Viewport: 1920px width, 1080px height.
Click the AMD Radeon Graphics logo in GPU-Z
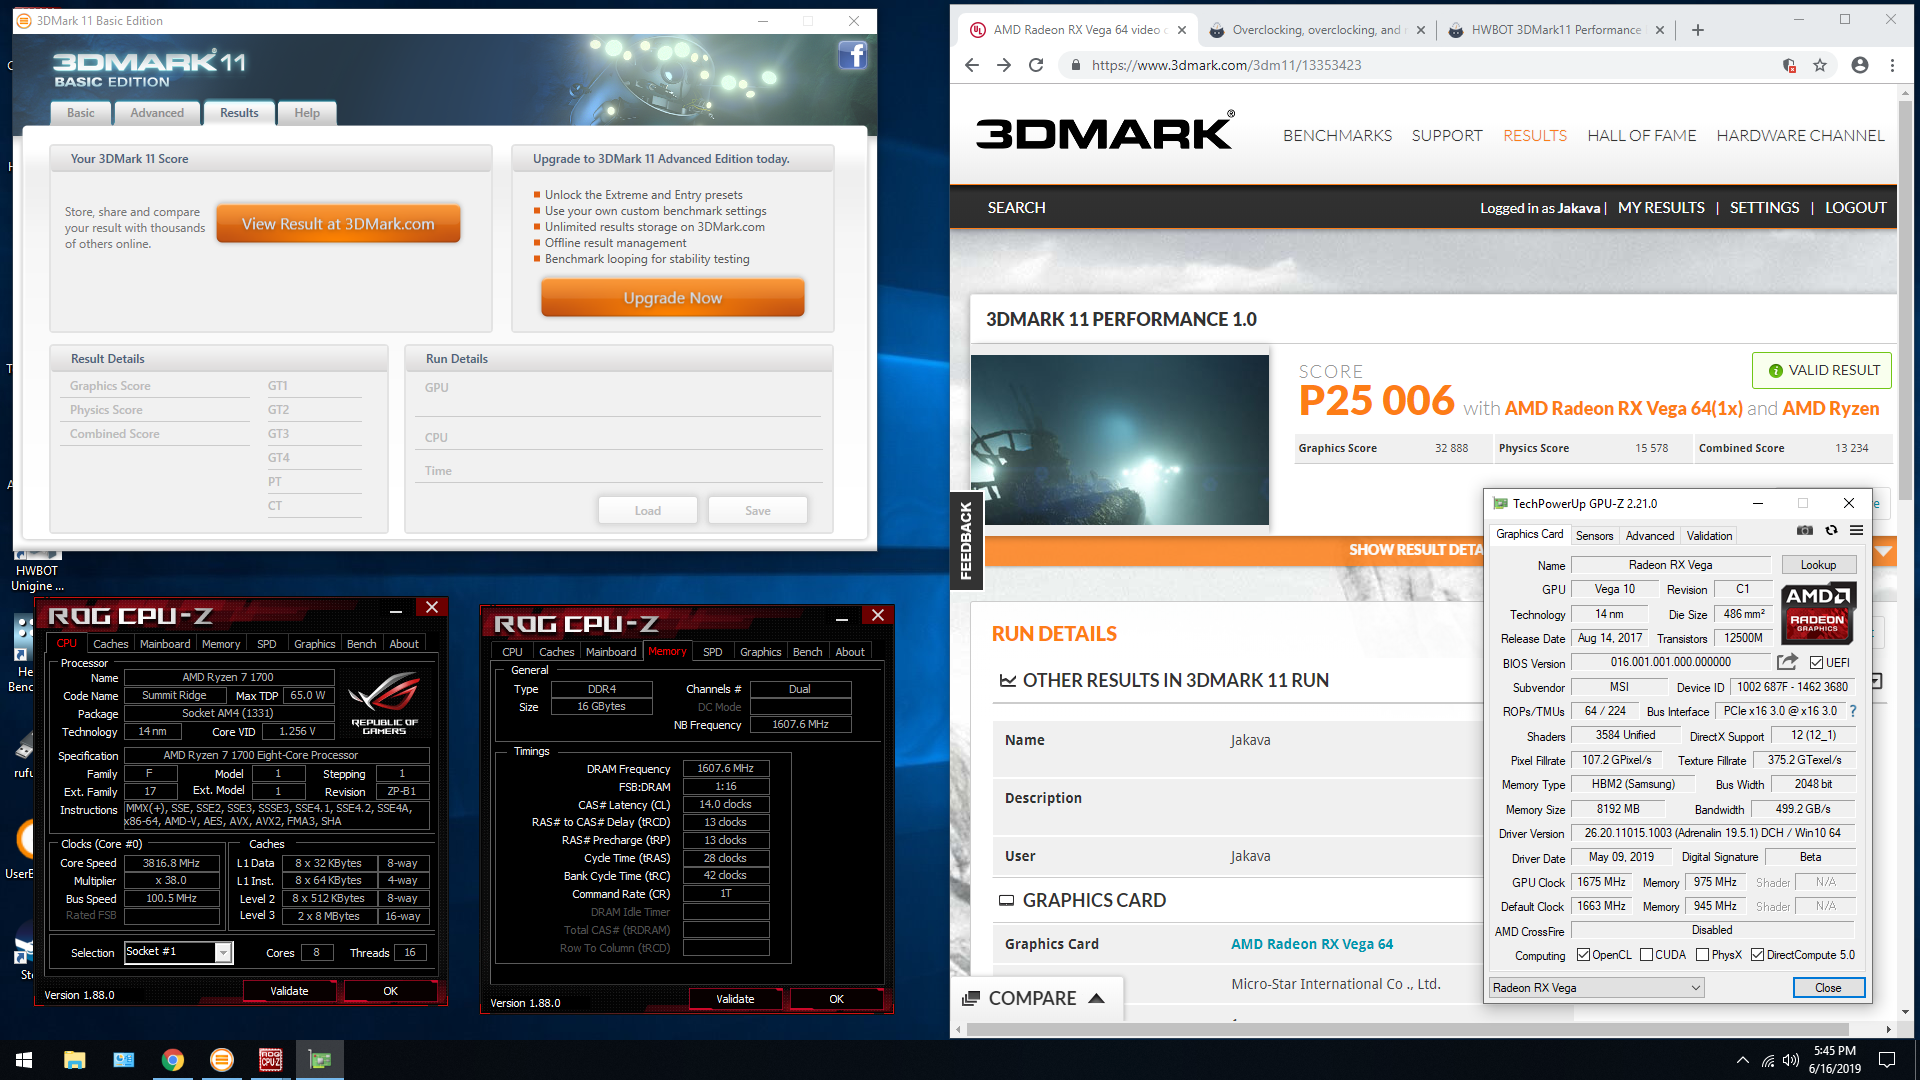[x=1818, y=613]
